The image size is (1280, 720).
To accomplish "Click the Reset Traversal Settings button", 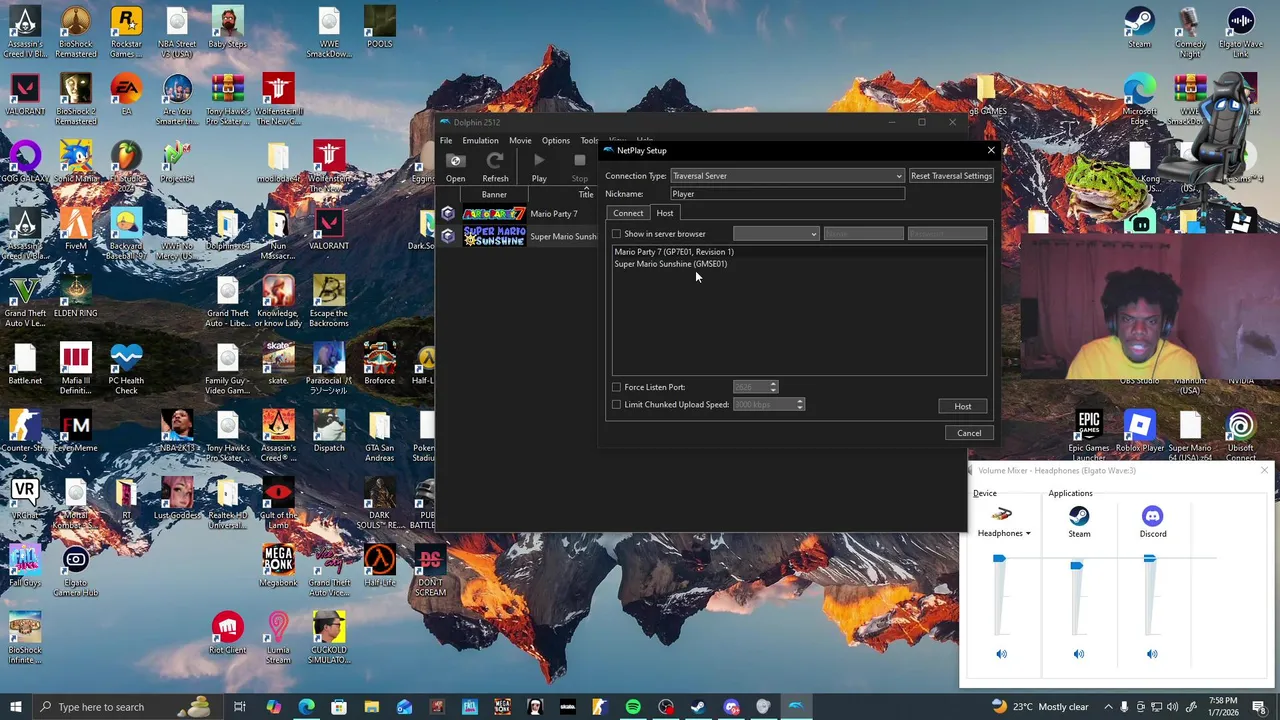I will 951,176.
